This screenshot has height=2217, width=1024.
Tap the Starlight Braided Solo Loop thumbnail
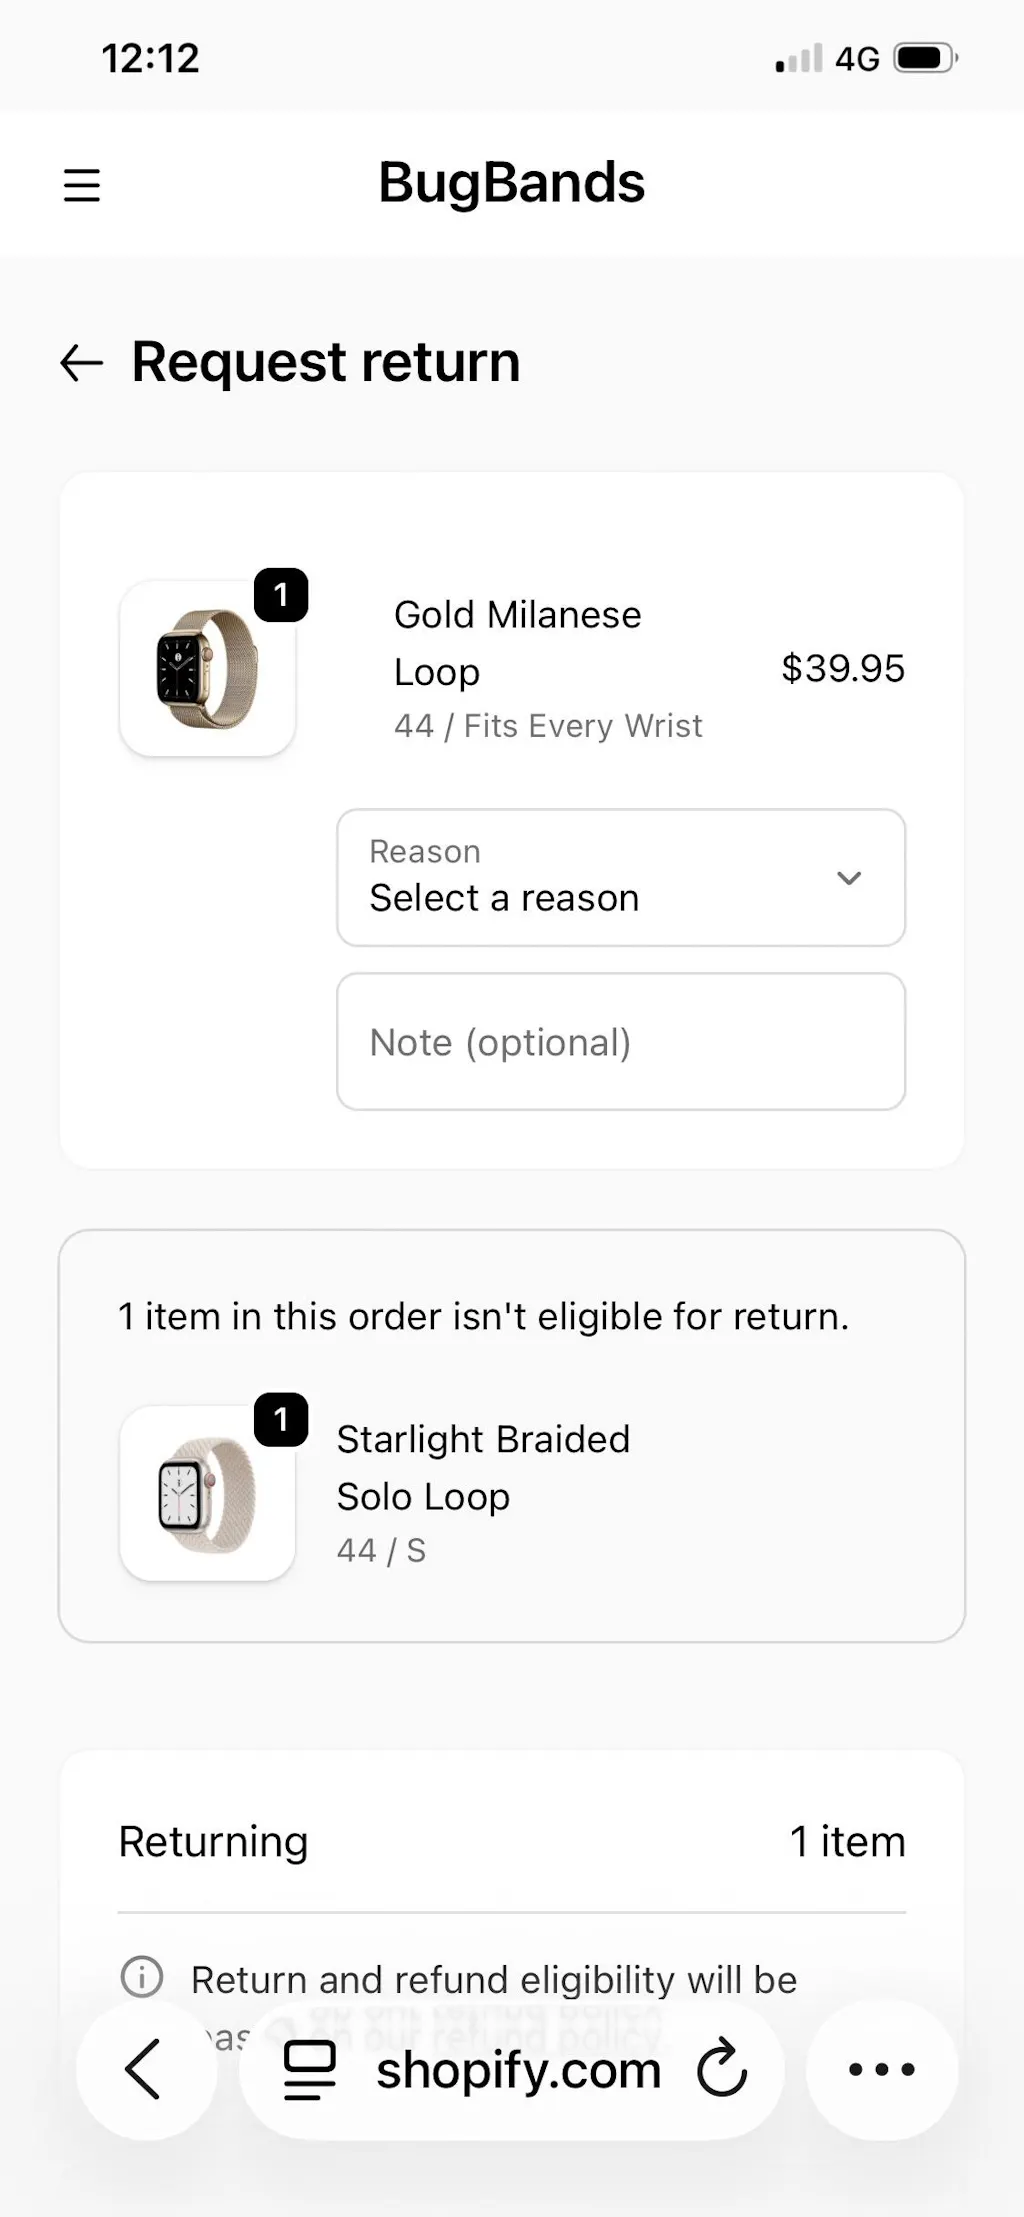coord(207,1493)
